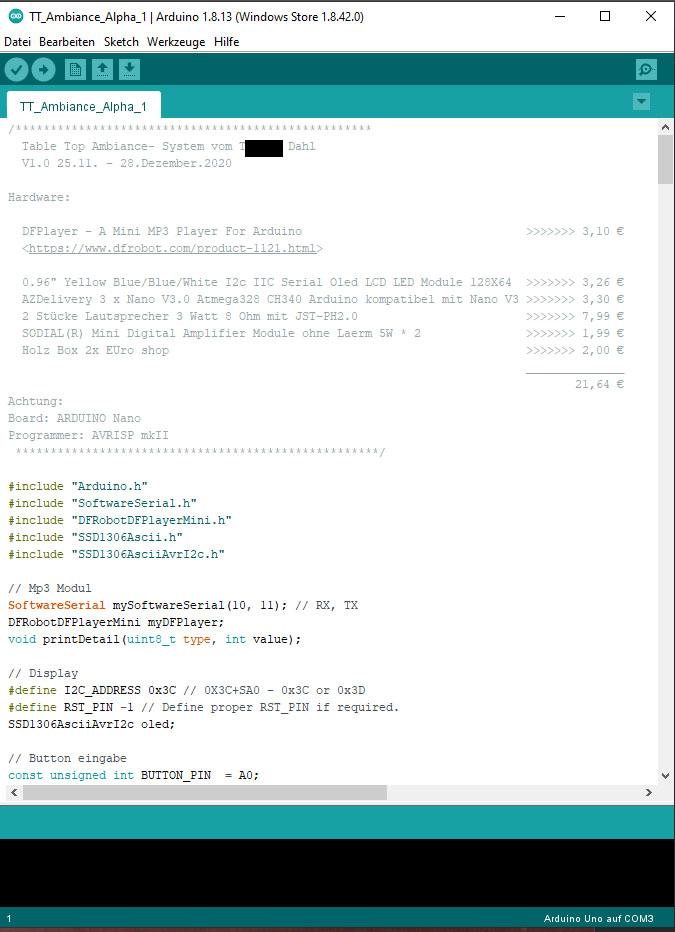The image size is (675, 932).
Task: Click the '#include "SoftwareSerial.h"' line
Action: (x=102, y=503)
